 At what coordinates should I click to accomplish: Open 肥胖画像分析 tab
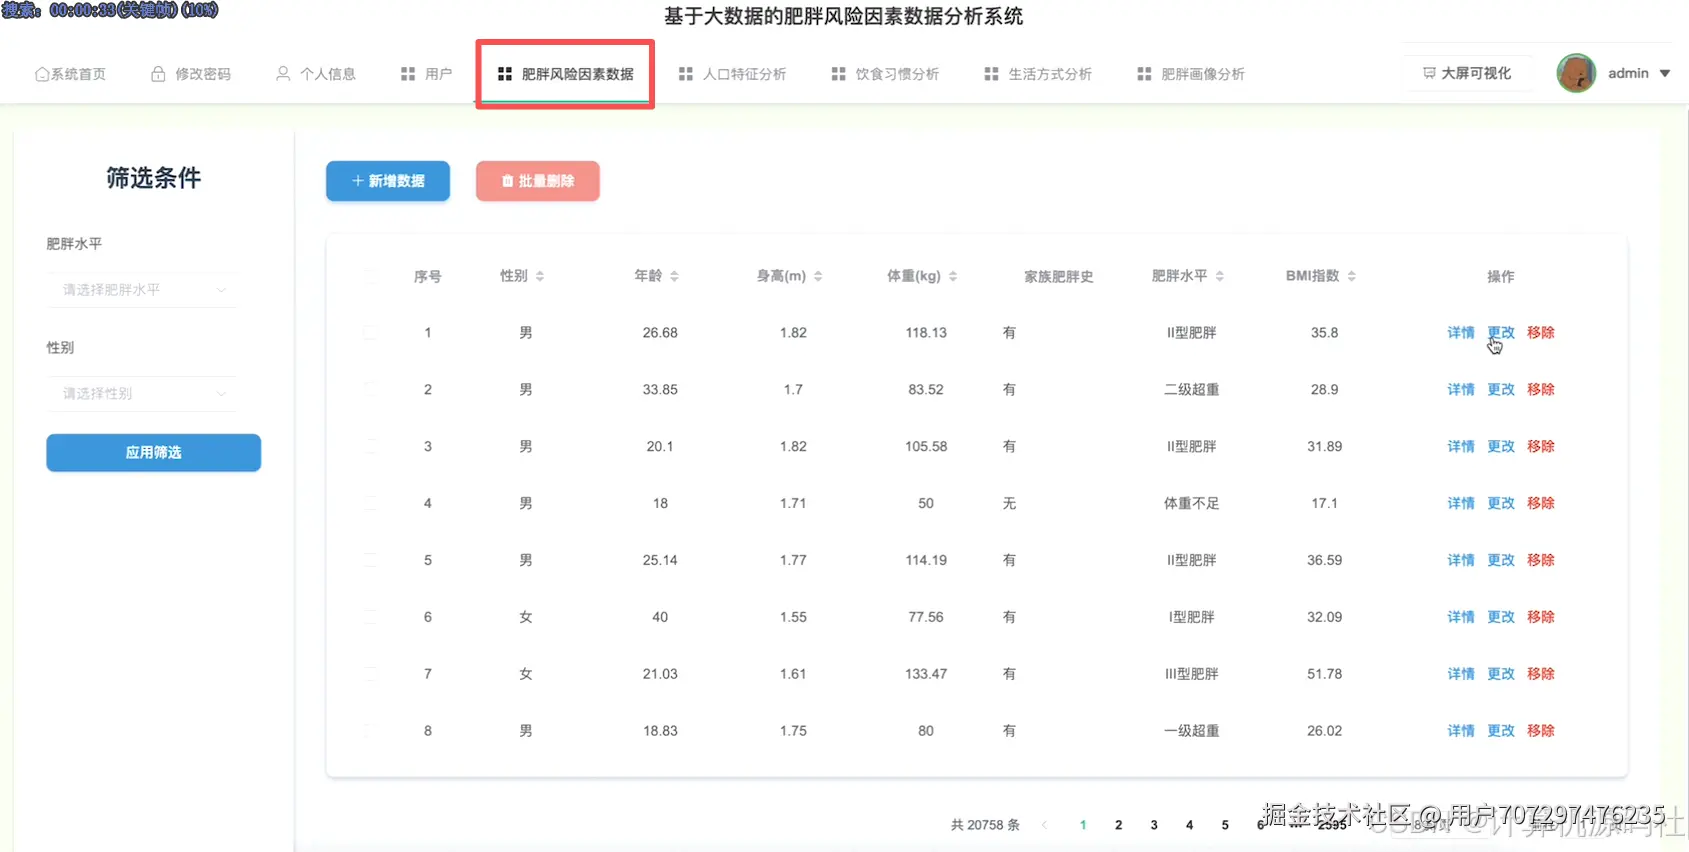[1191, 74]
